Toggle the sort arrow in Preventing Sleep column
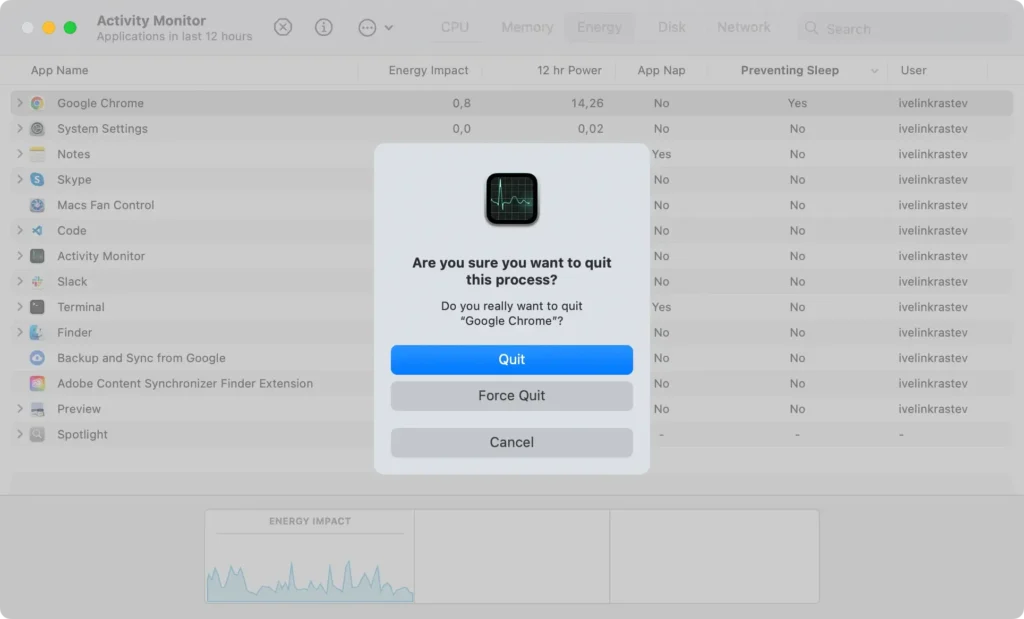The width and height of the screenshot is (1024, 619). tap(874, 71)
